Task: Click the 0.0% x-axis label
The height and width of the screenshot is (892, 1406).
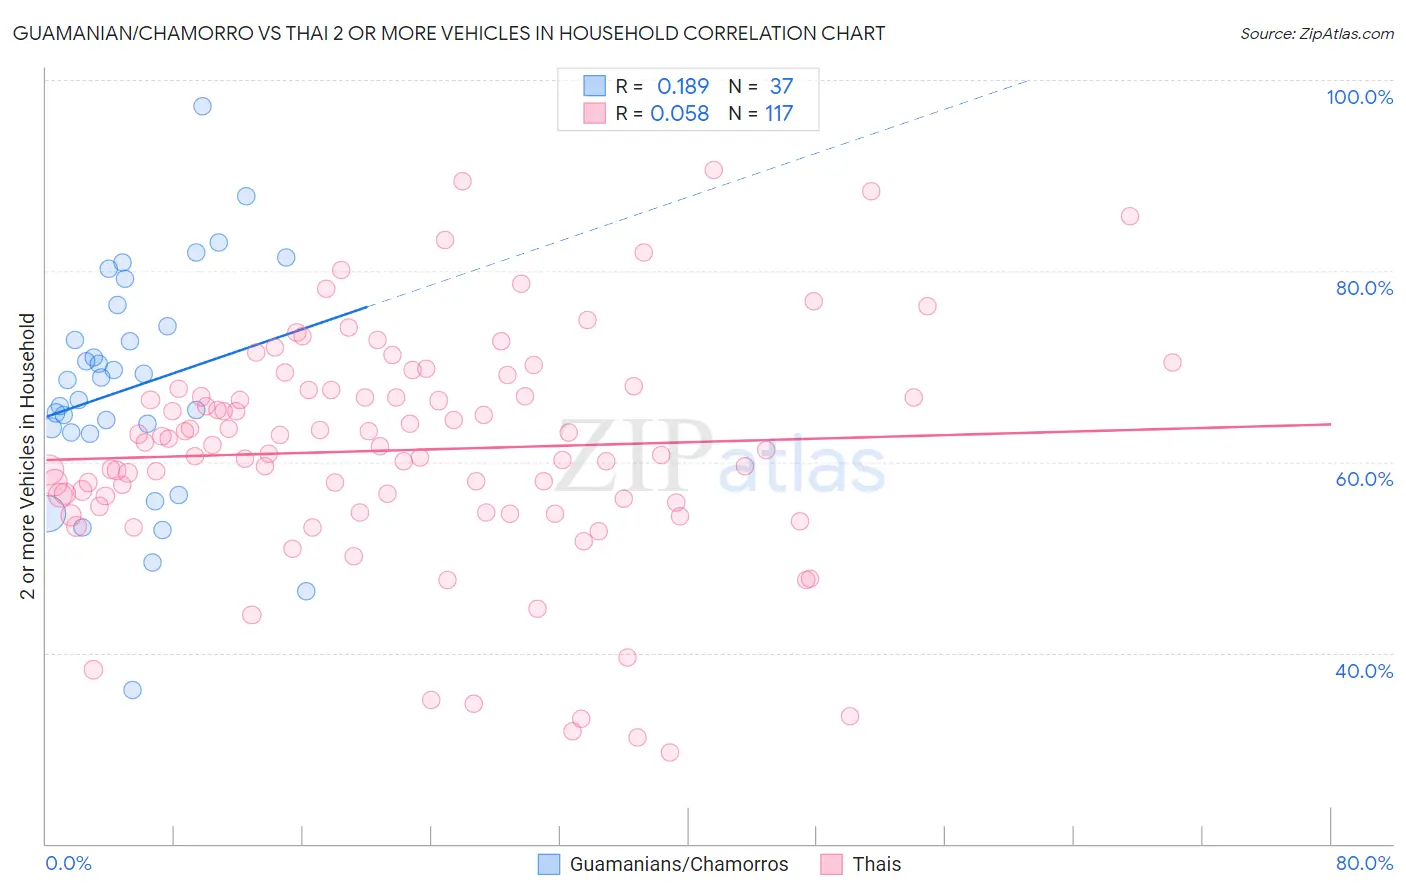Action: (x=69, y=863)
